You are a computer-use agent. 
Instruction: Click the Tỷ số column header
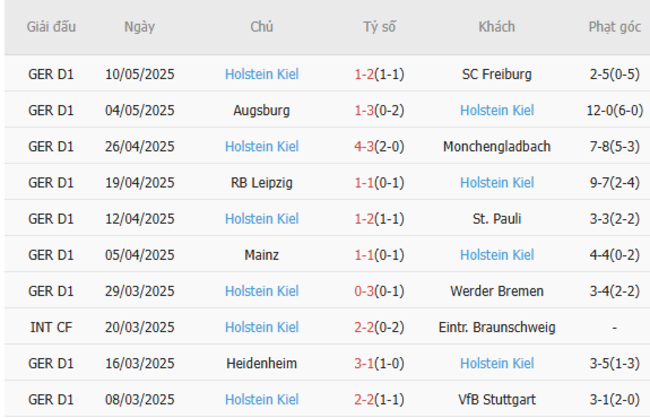(x=379, y=27)
